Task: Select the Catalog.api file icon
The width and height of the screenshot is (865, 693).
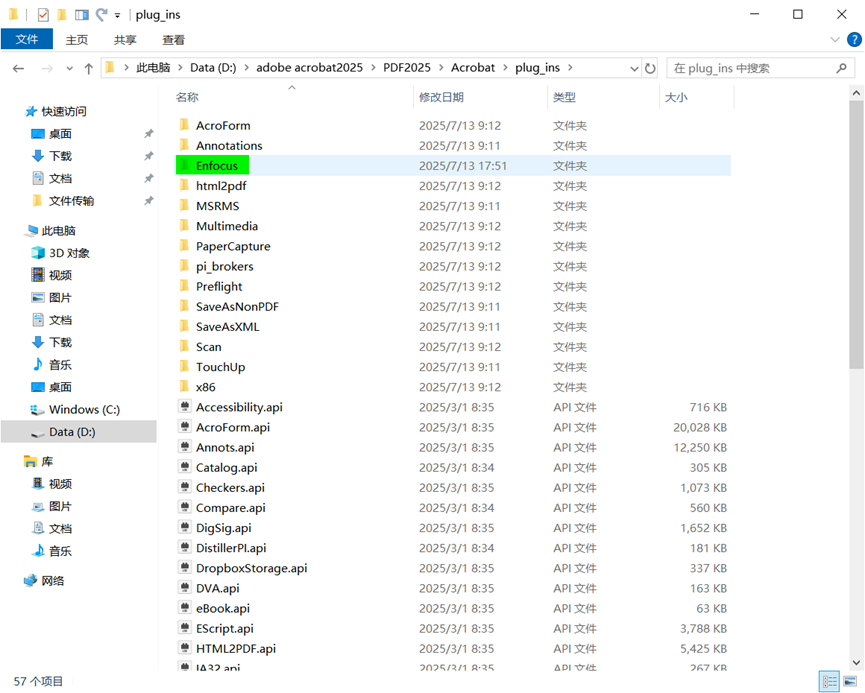Action: click(x=185, y=467)
